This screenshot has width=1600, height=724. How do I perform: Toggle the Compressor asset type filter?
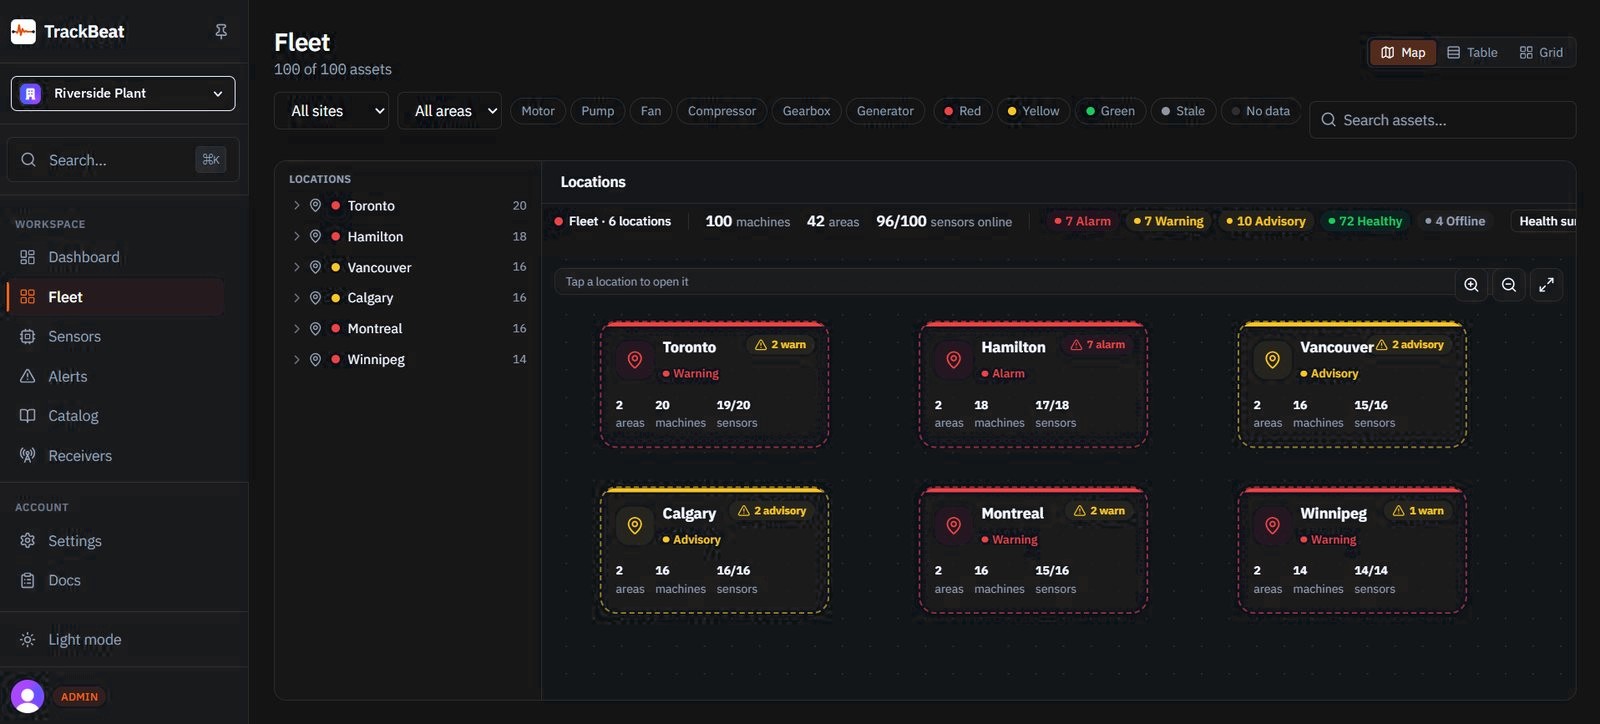pyautogui.click(x=722, y=111)
